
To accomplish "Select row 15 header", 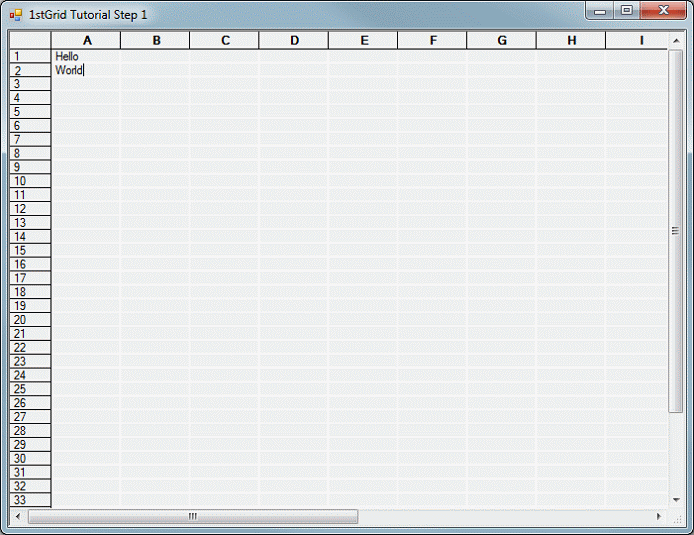I will (x=30, y=250).
